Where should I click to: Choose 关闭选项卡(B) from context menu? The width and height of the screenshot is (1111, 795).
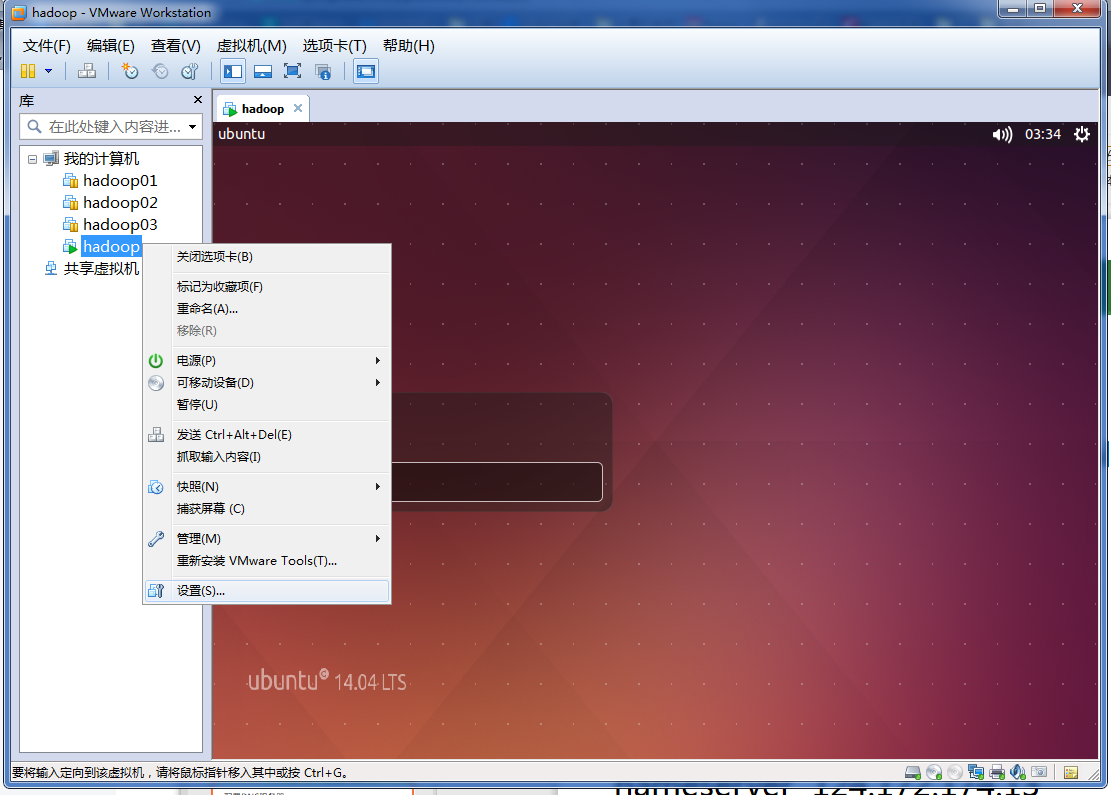click(x=267, y=256)
